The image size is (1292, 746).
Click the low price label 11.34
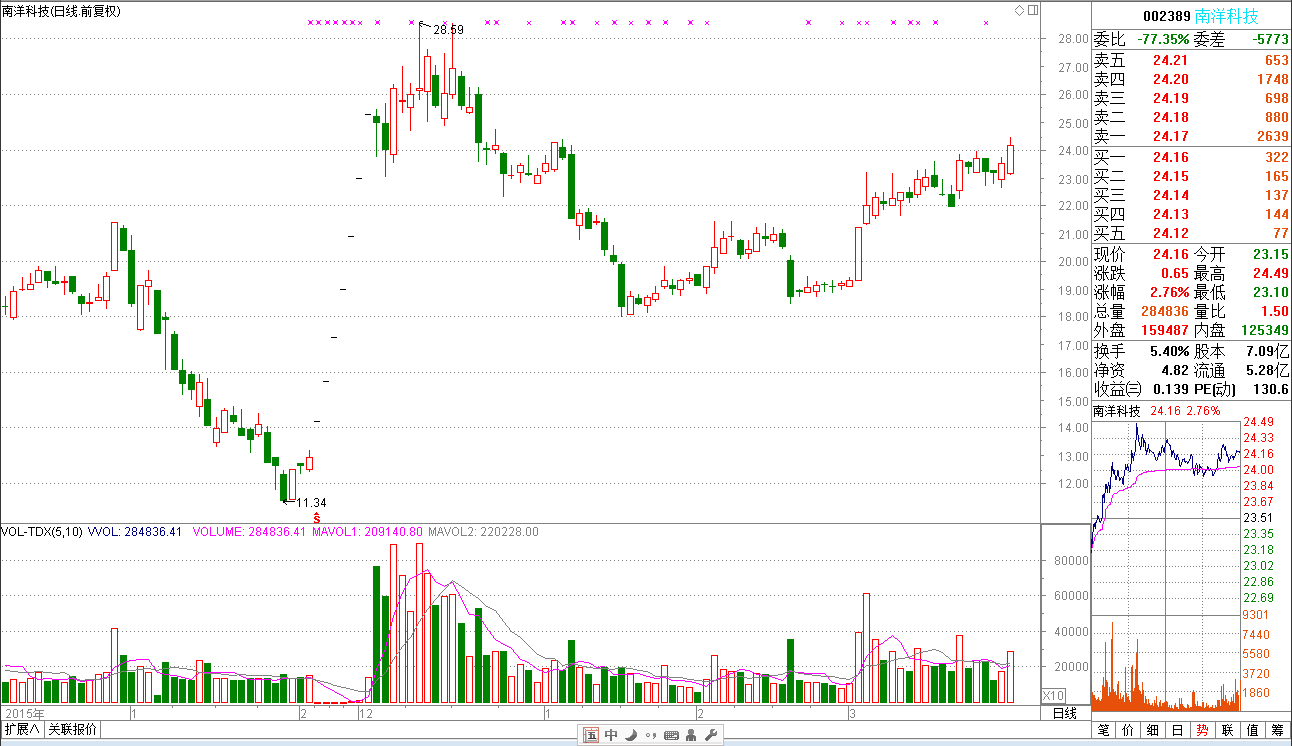click(x=311, y=503)
